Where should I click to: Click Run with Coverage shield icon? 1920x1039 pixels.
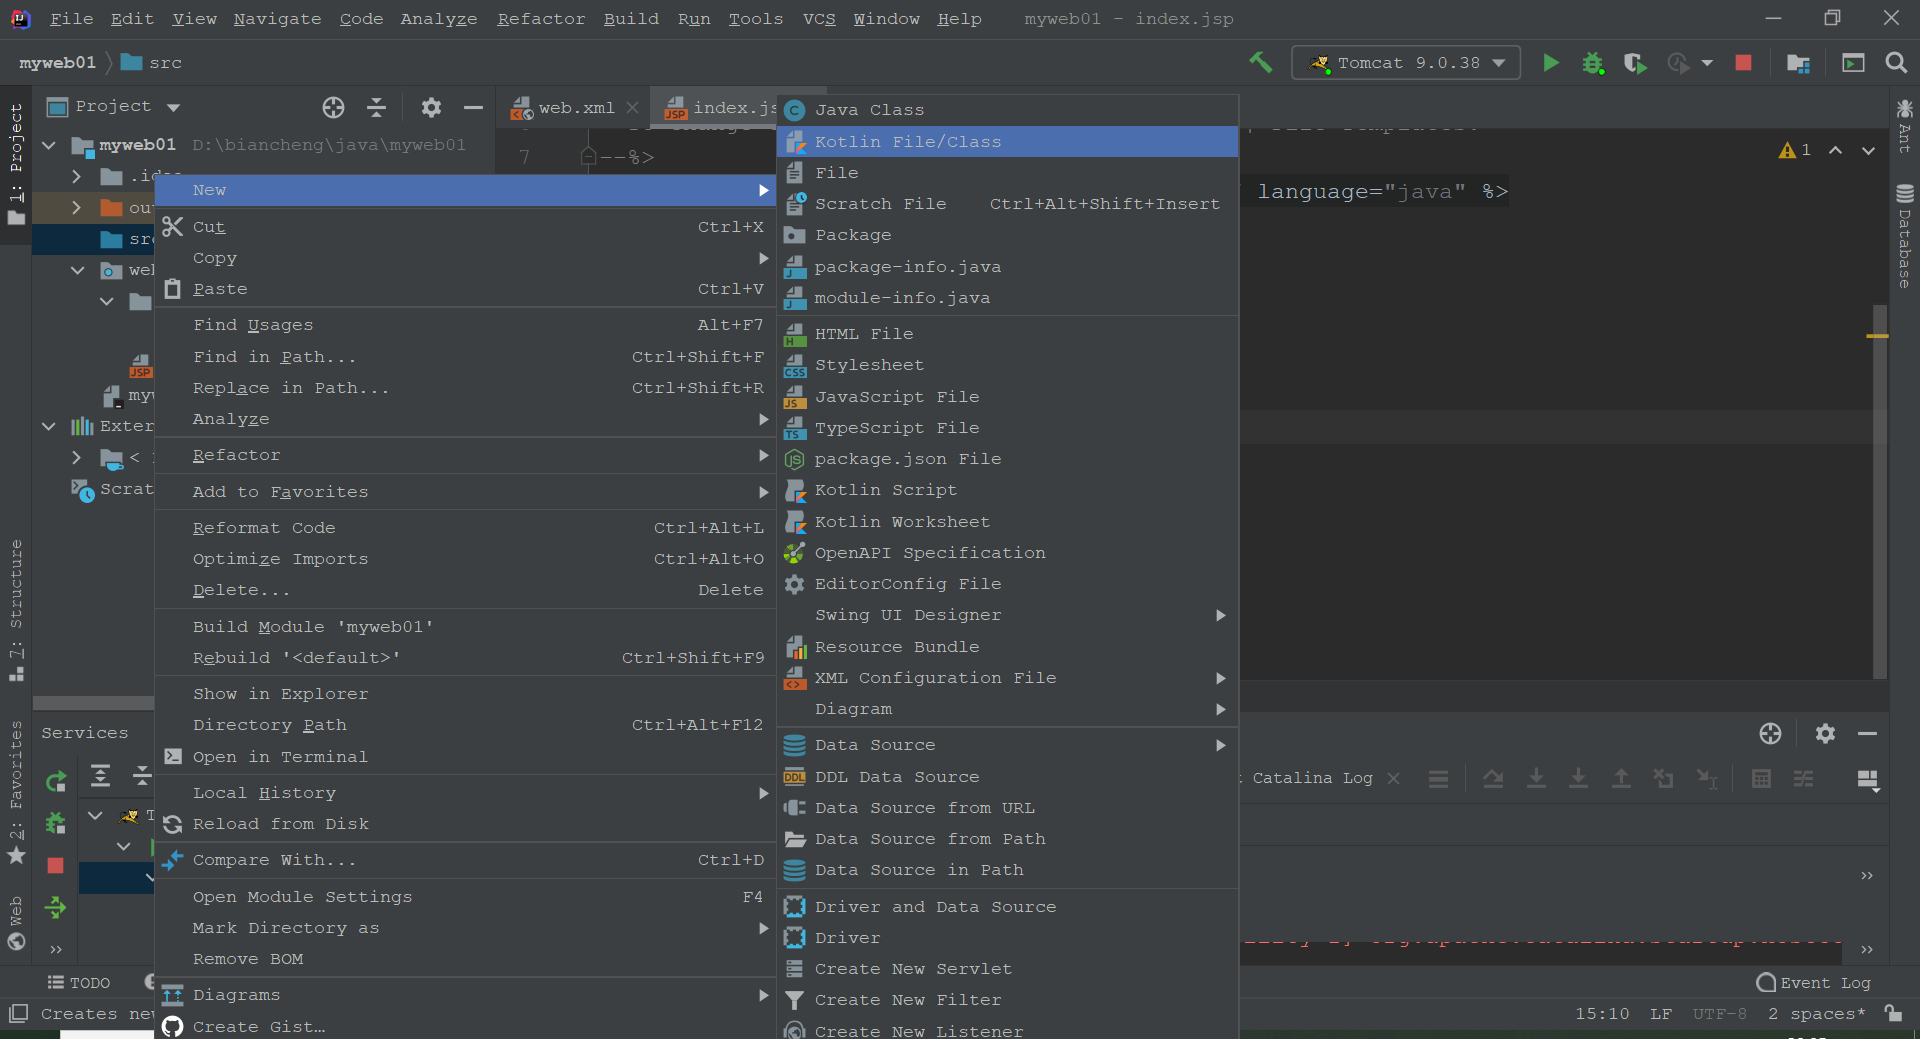pos(1635,63)
